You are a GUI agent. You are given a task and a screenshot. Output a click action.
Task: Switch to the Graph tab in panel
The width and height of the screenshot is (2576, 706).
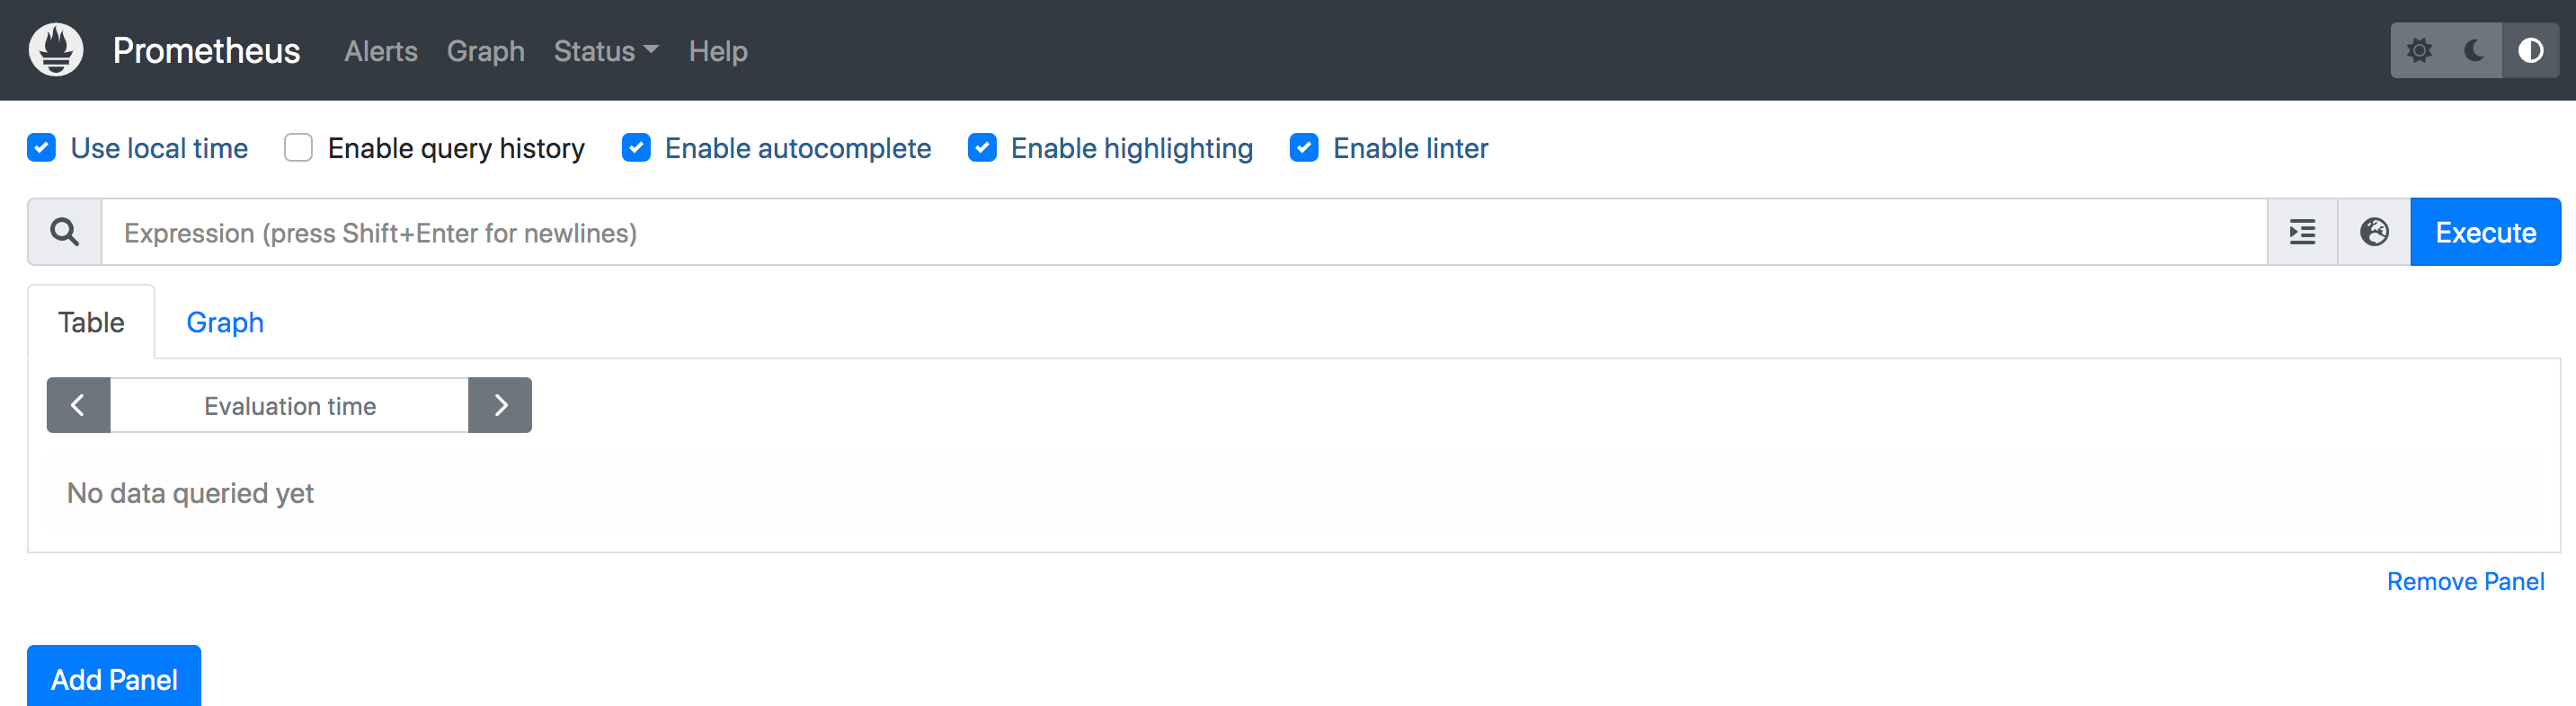[x=225, y=322]
